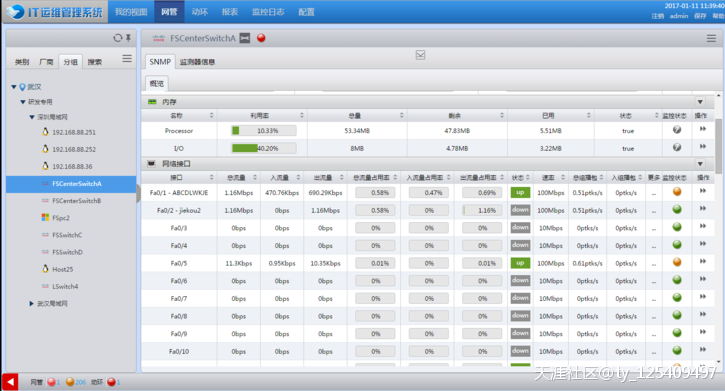Click the 1.16% outbound usage bar for Fa0/2
Viewport: 725px width, 391px height.
[482, 210]
